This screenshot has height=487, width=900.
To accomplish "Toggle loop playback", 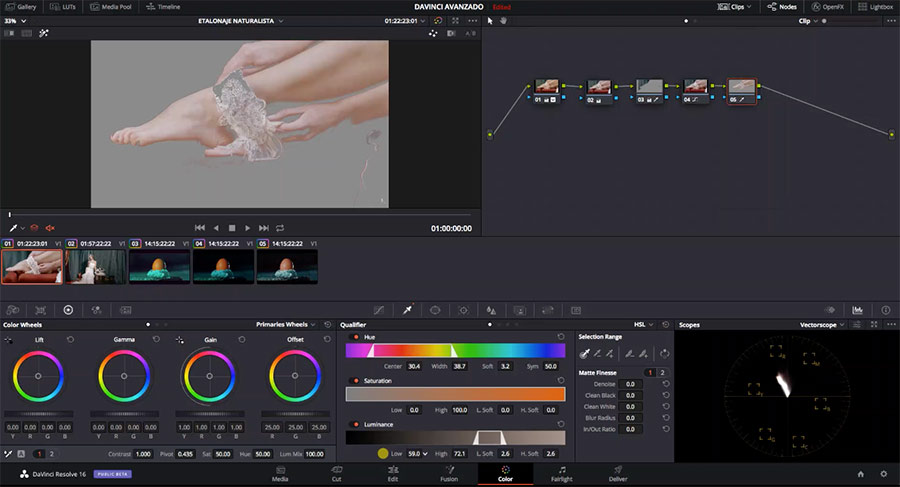I will click(x=280, y=228).
